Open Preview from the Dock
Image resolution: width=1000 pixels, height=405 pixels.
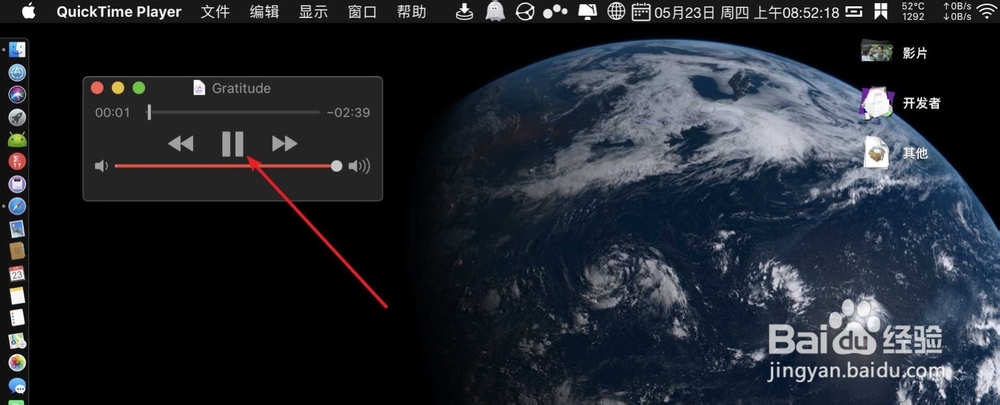pos(17,229)
